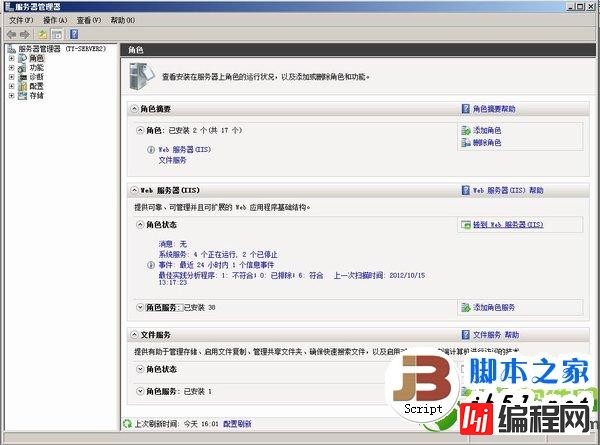Viewport: 600px width, 445px height.
Task: Expand the 功能 tree node
Action: (x=11, y=68)
